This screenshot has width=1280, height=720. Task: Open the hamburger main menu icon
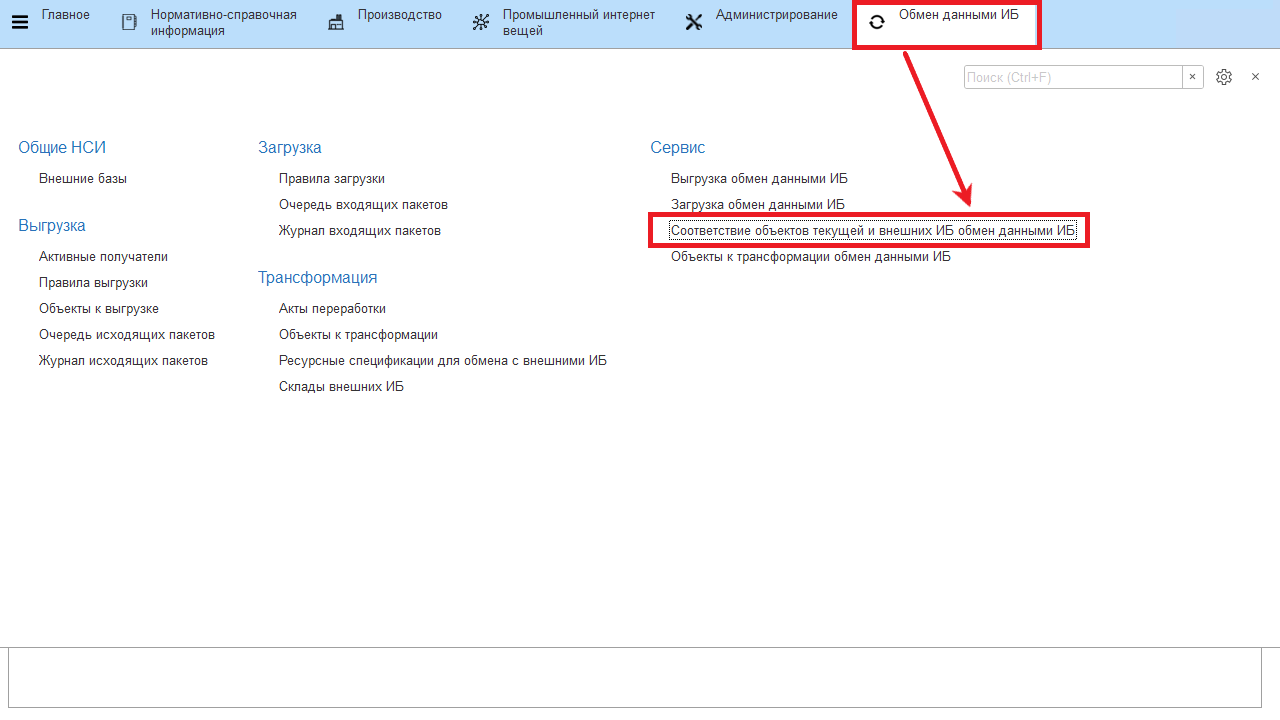(x=20, y=22)
